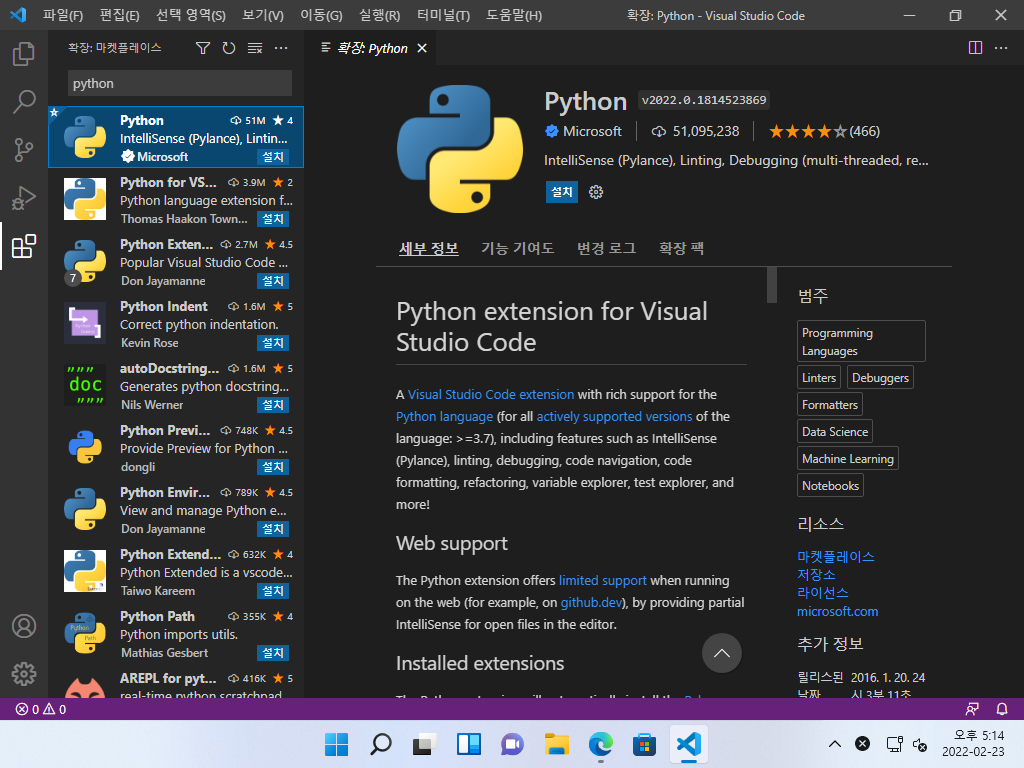This screenshot has height=768, width=1024.
Task: Open File Explorer from the taskbar
Action: (x=556, y=744)
